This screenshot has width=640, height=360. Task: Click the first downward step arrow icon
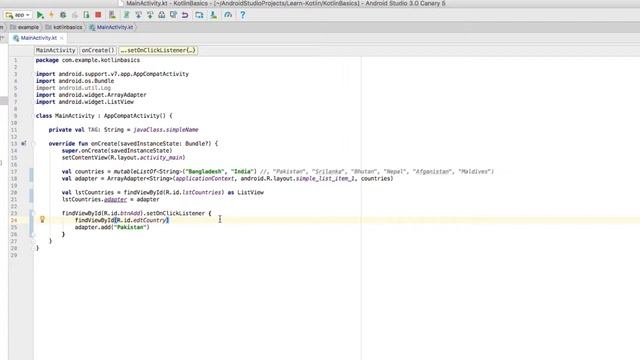pos(138,15)
